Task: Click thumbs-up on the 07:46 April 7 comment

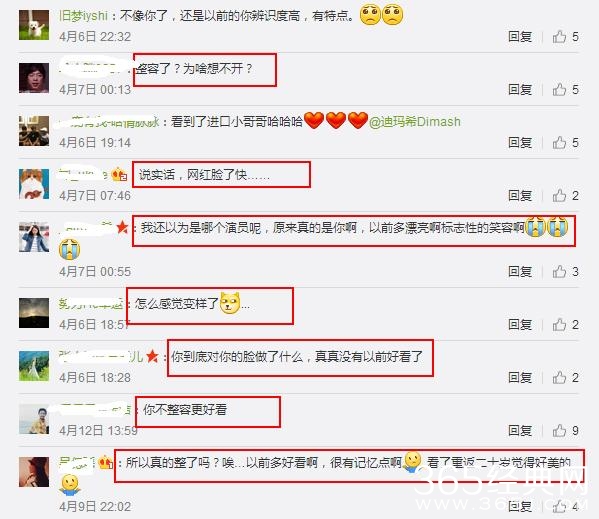Action: (x=560, y=196)
